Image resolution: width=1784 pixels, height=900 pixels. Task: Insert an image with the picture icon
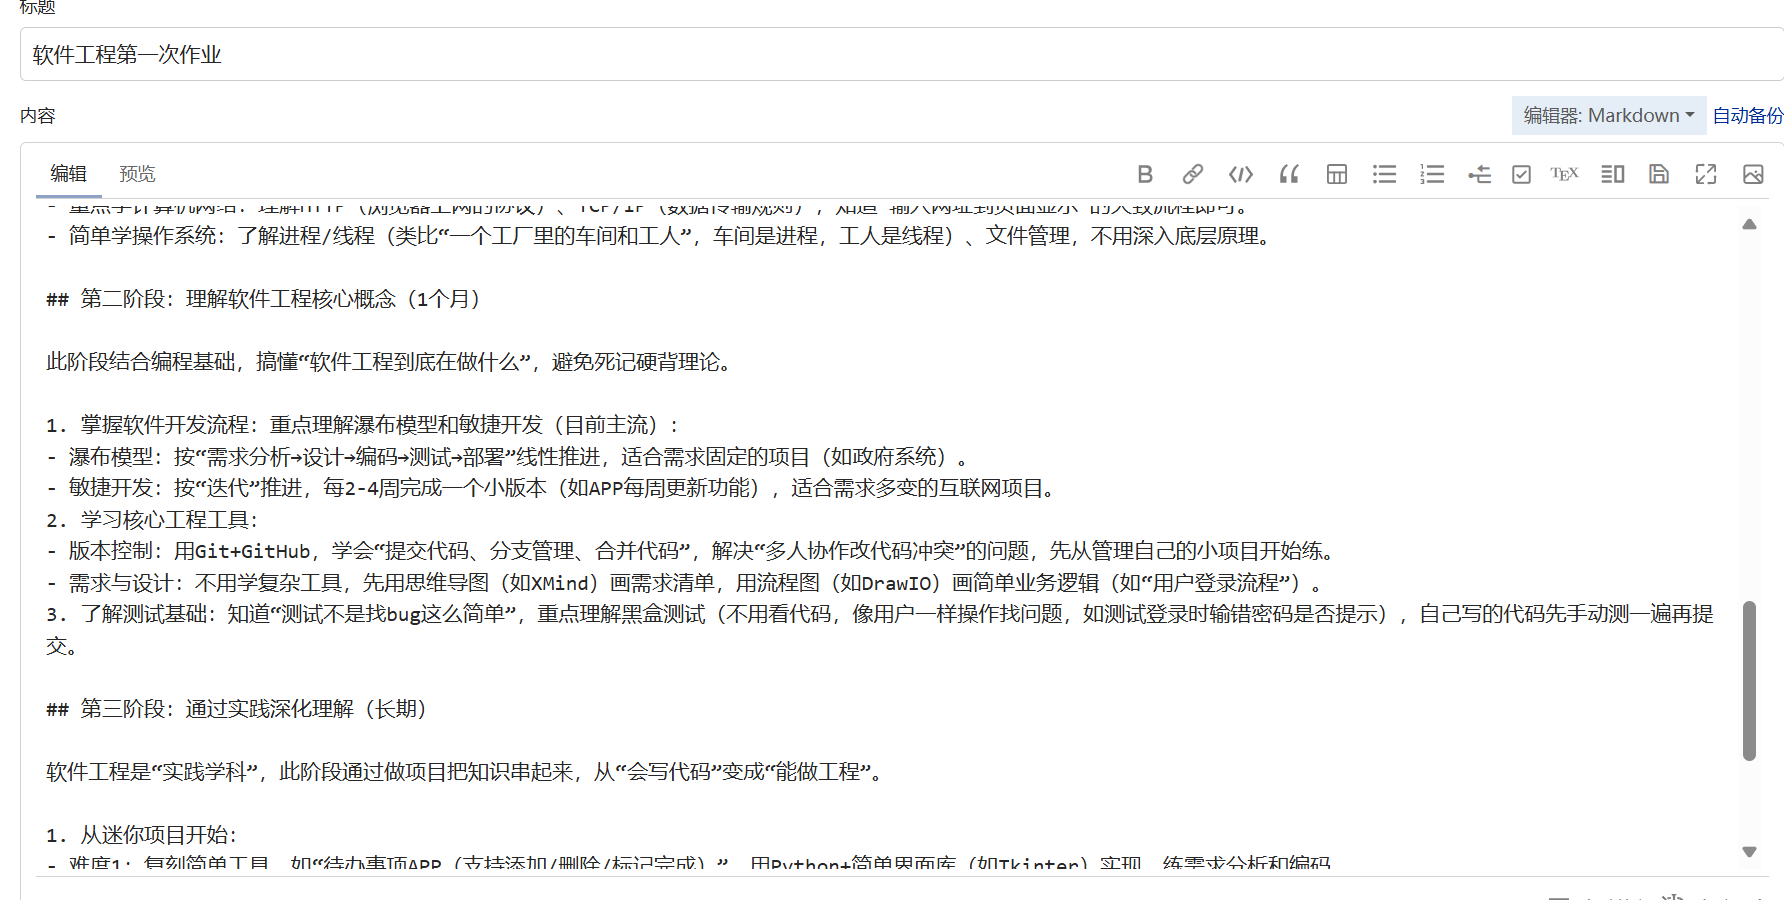tap(1753, 174)
